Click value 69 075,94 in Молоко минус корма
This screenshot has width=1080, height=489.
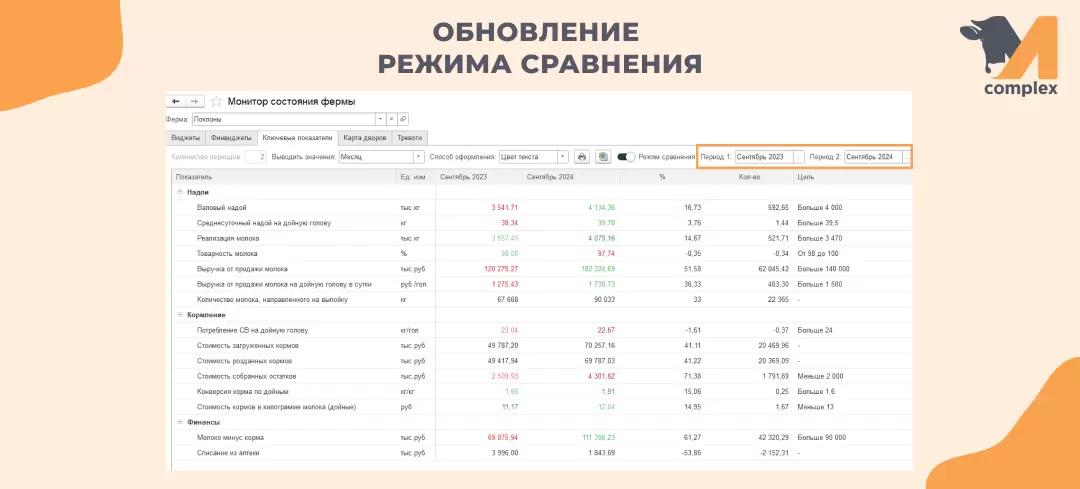(x=503, y=437)
